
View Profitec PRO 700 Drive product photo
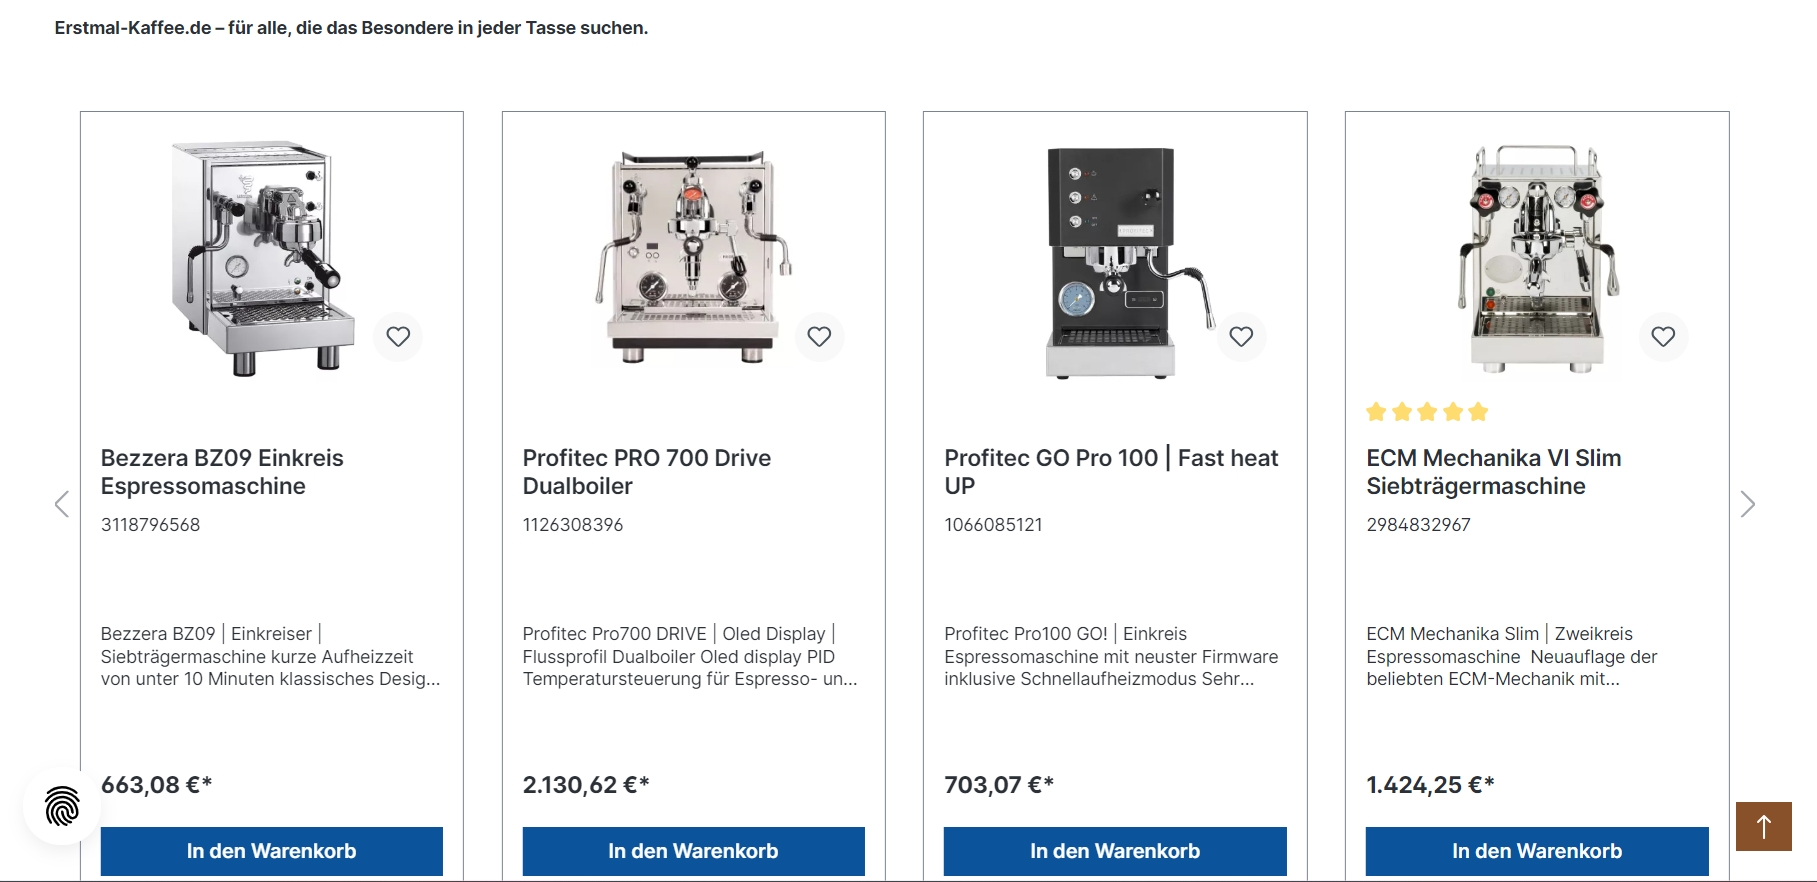(693, 258)
